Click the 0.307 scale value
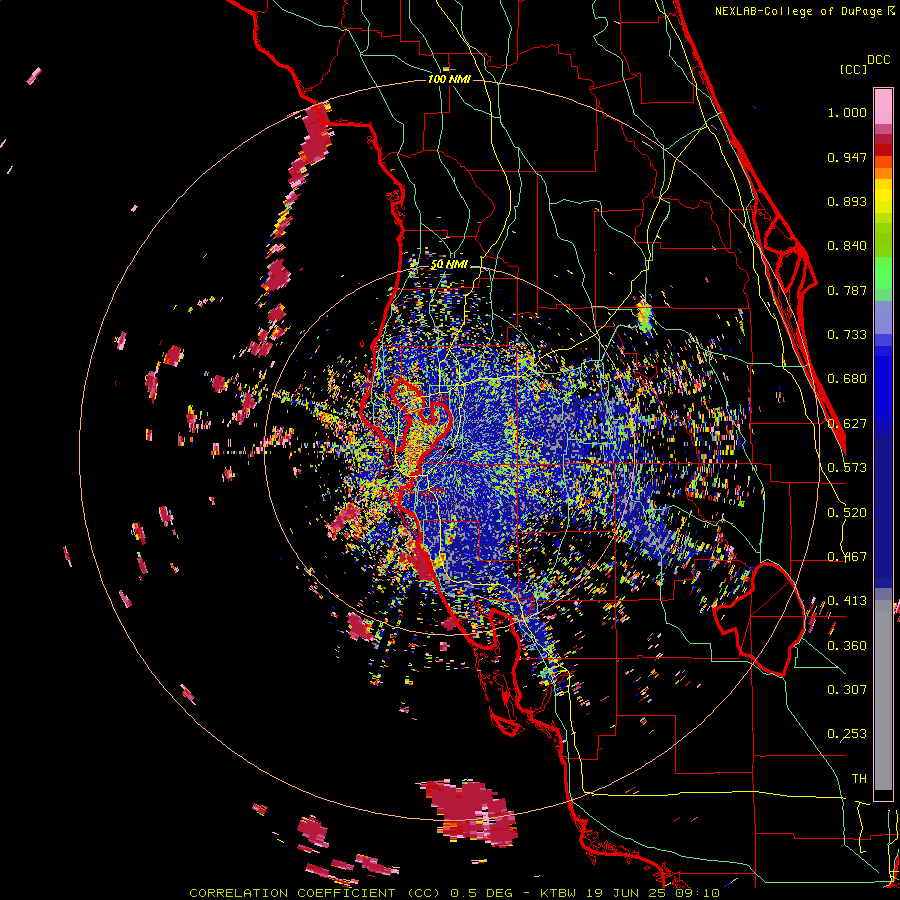The image size is (900, 900). [x=847, y=690]
